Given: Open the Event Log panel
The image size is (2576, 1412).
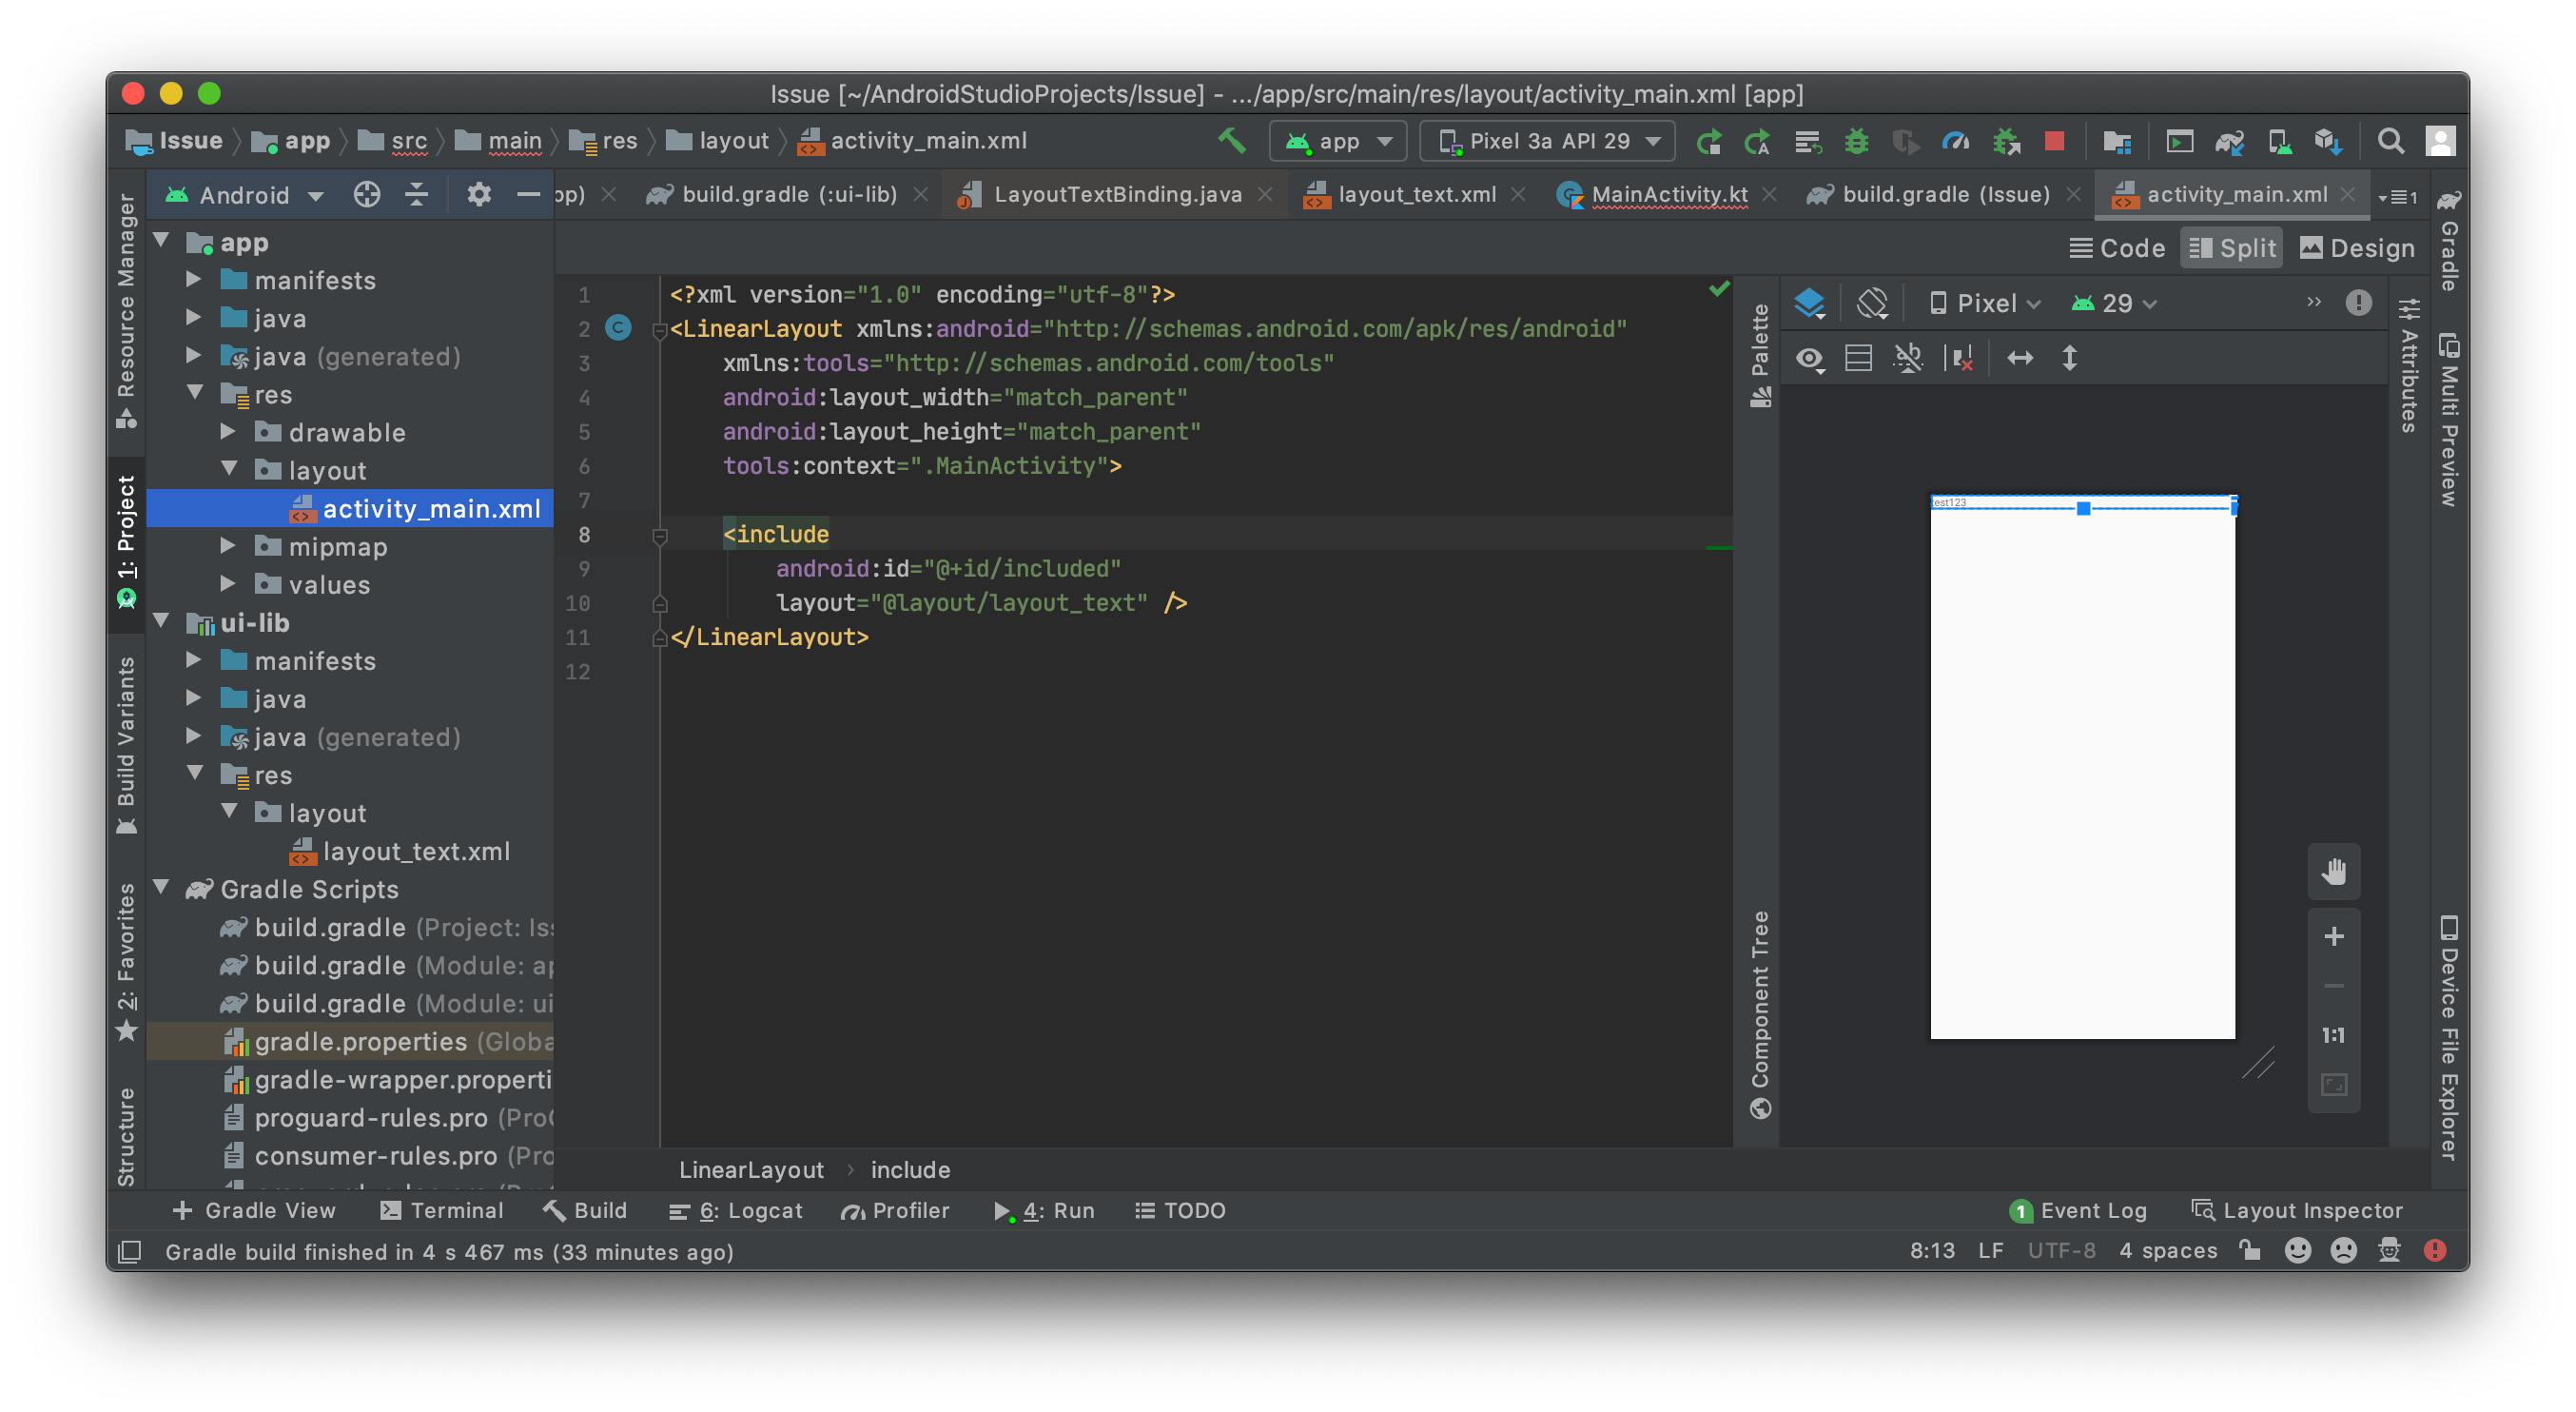Looking at the screenshot, I should 2078,1210.
